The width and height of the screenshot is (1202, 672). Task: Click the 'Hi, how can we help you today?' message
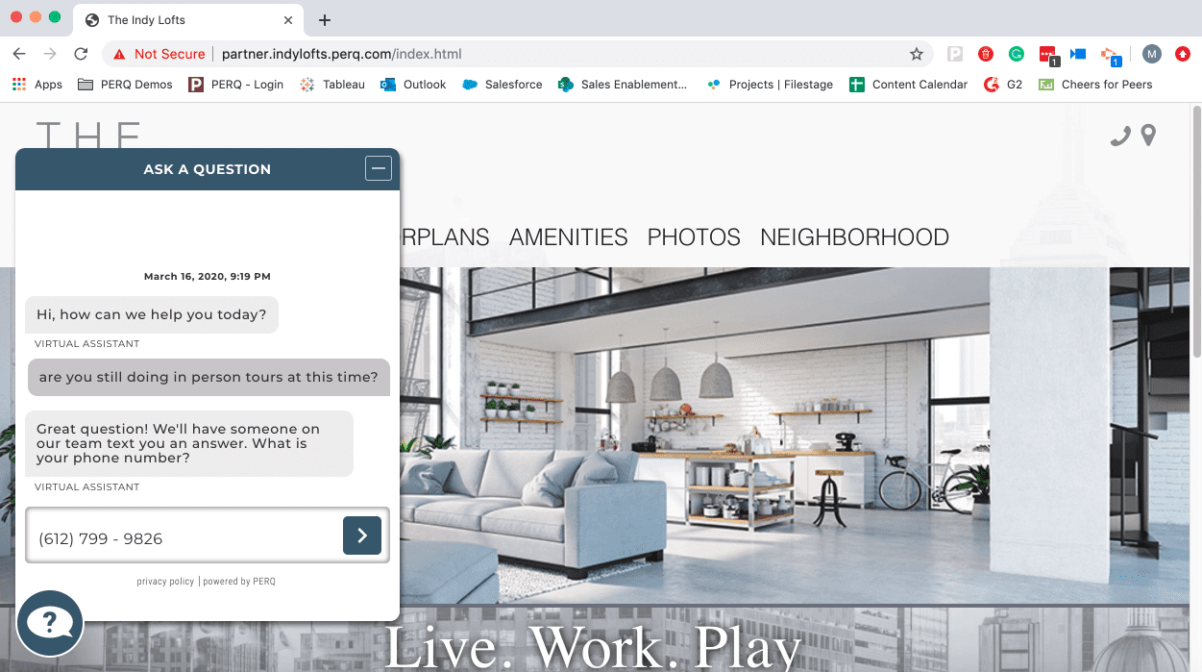point(152,314)
